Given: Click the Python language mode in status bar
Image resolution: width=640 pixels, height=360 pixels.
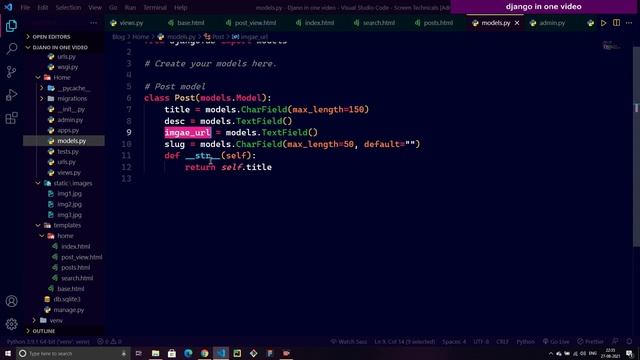Looking at the screenshot, I should (525, 342).
